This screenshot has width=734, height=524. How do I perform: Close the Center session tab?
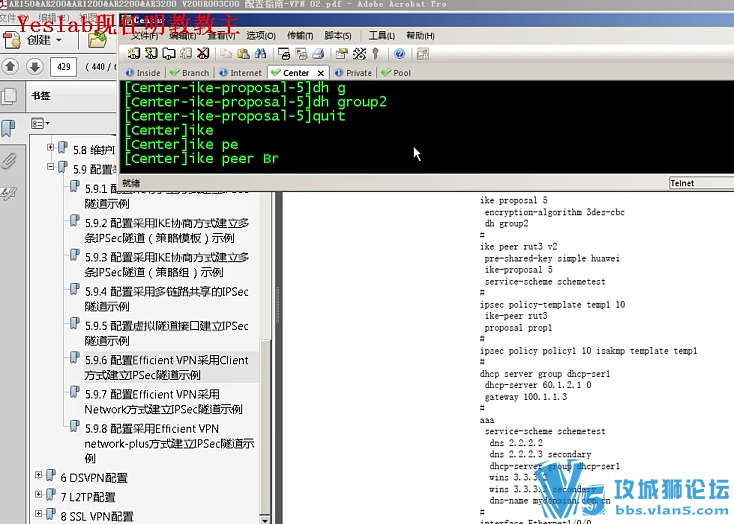[x=321, y=73]
